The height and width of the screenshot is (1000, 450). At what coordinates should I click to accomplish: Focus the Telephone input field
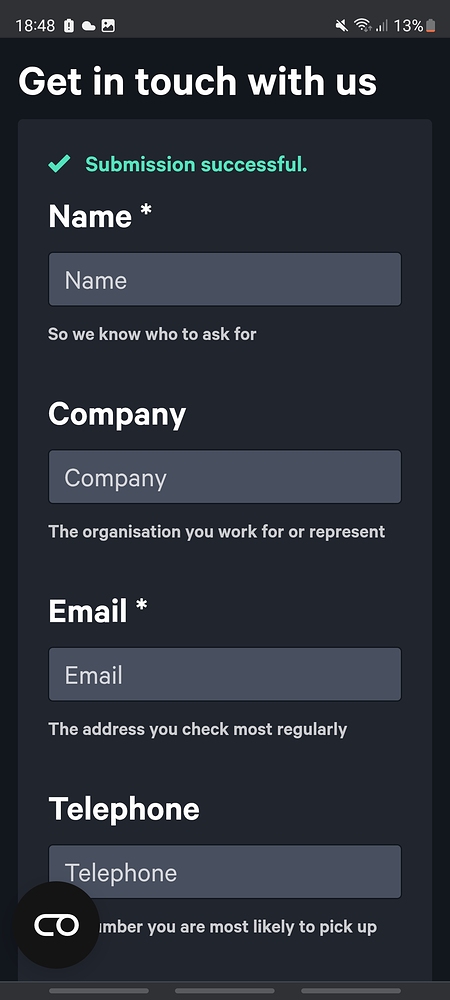(225, 872)
